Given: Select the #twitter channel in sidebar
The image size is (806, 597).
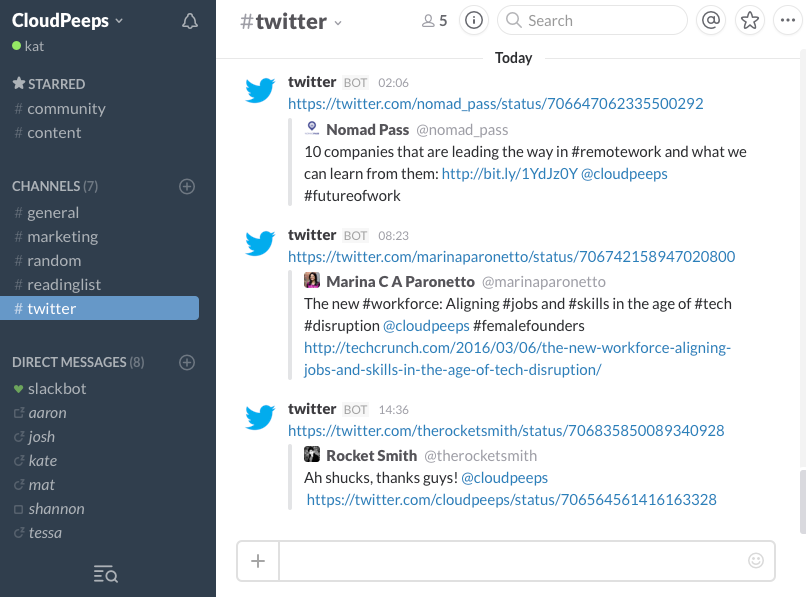Looking at the screenshot, I should 99,308.
